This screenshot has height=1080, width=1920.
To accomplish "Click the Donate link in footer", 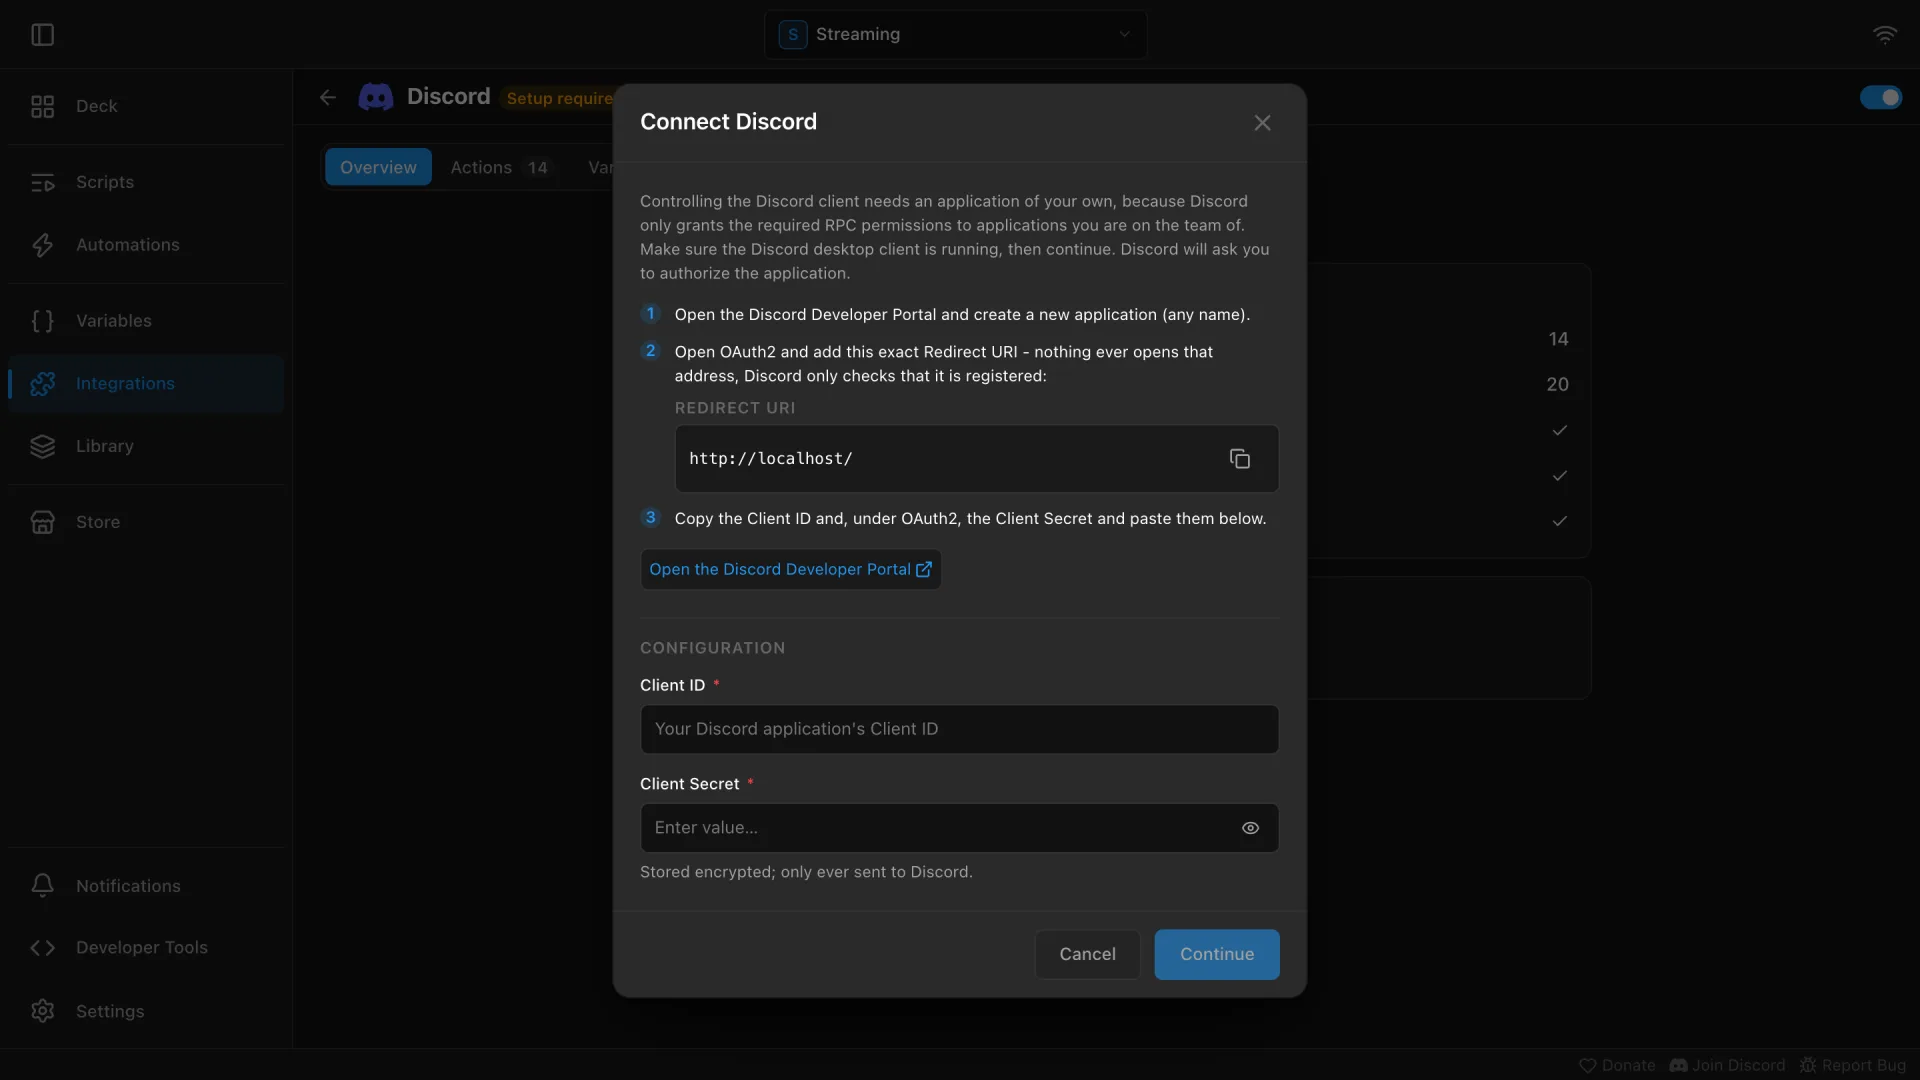I will 1617,1065.
